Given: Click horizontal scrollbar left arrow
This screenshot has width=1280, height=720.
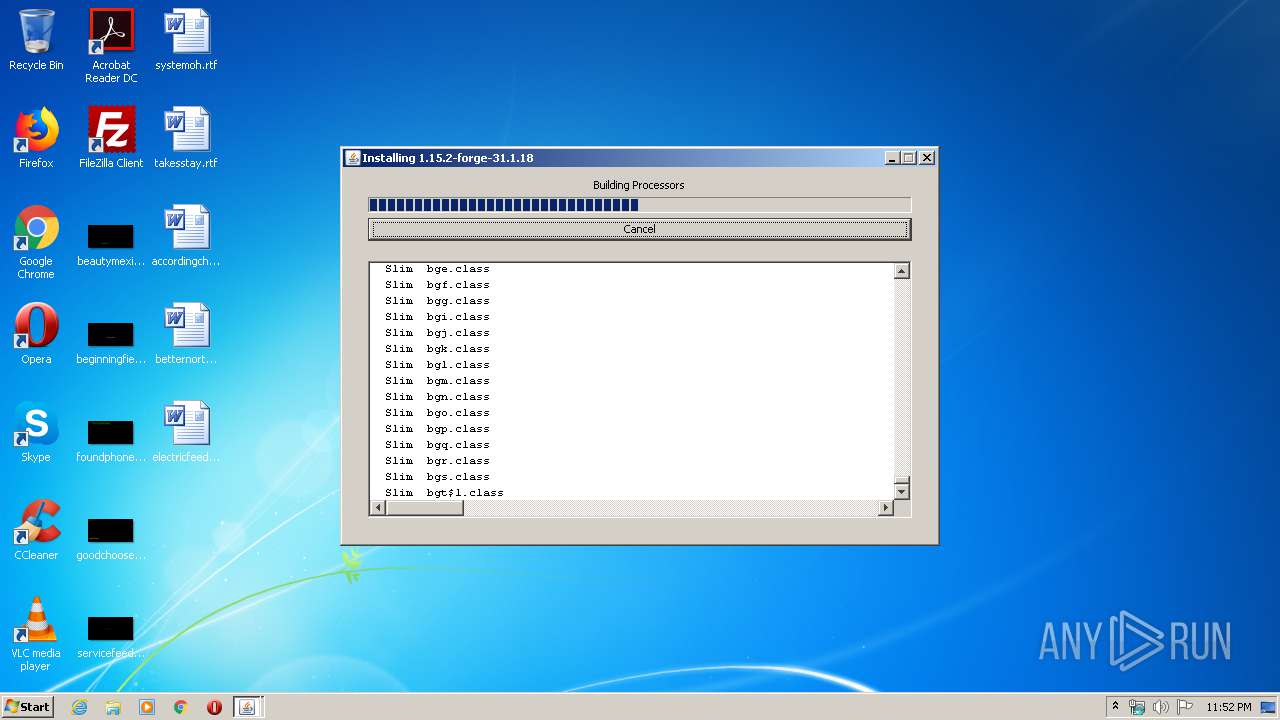Looking at the screenshot, I should (x=377, y=508).
